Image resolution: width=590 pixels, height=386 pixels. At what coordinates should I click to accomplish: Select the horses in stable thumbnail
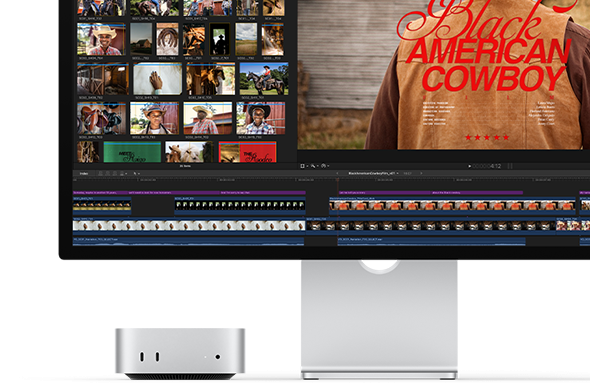point(211,79)
